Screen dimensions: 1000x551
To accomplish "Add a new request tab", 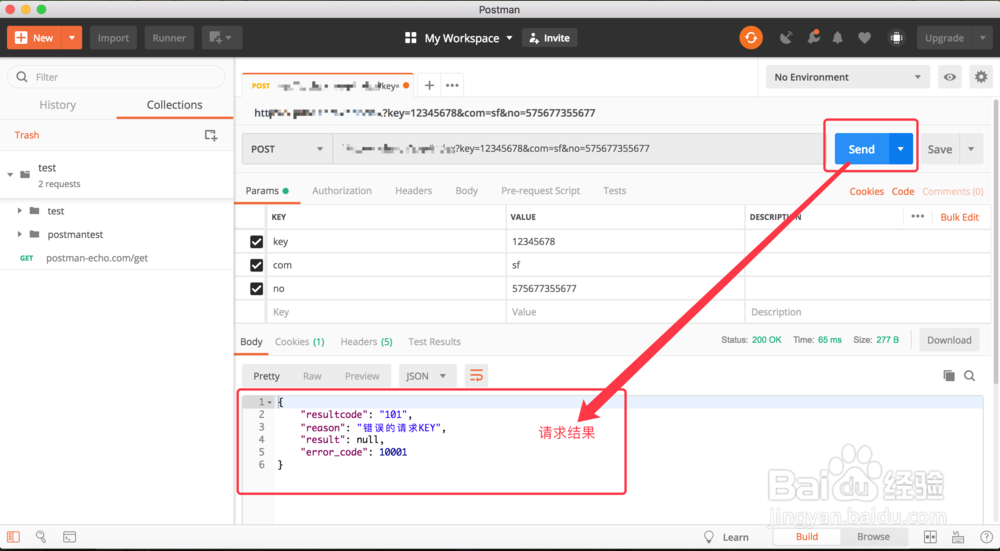I will pos(429,85).
